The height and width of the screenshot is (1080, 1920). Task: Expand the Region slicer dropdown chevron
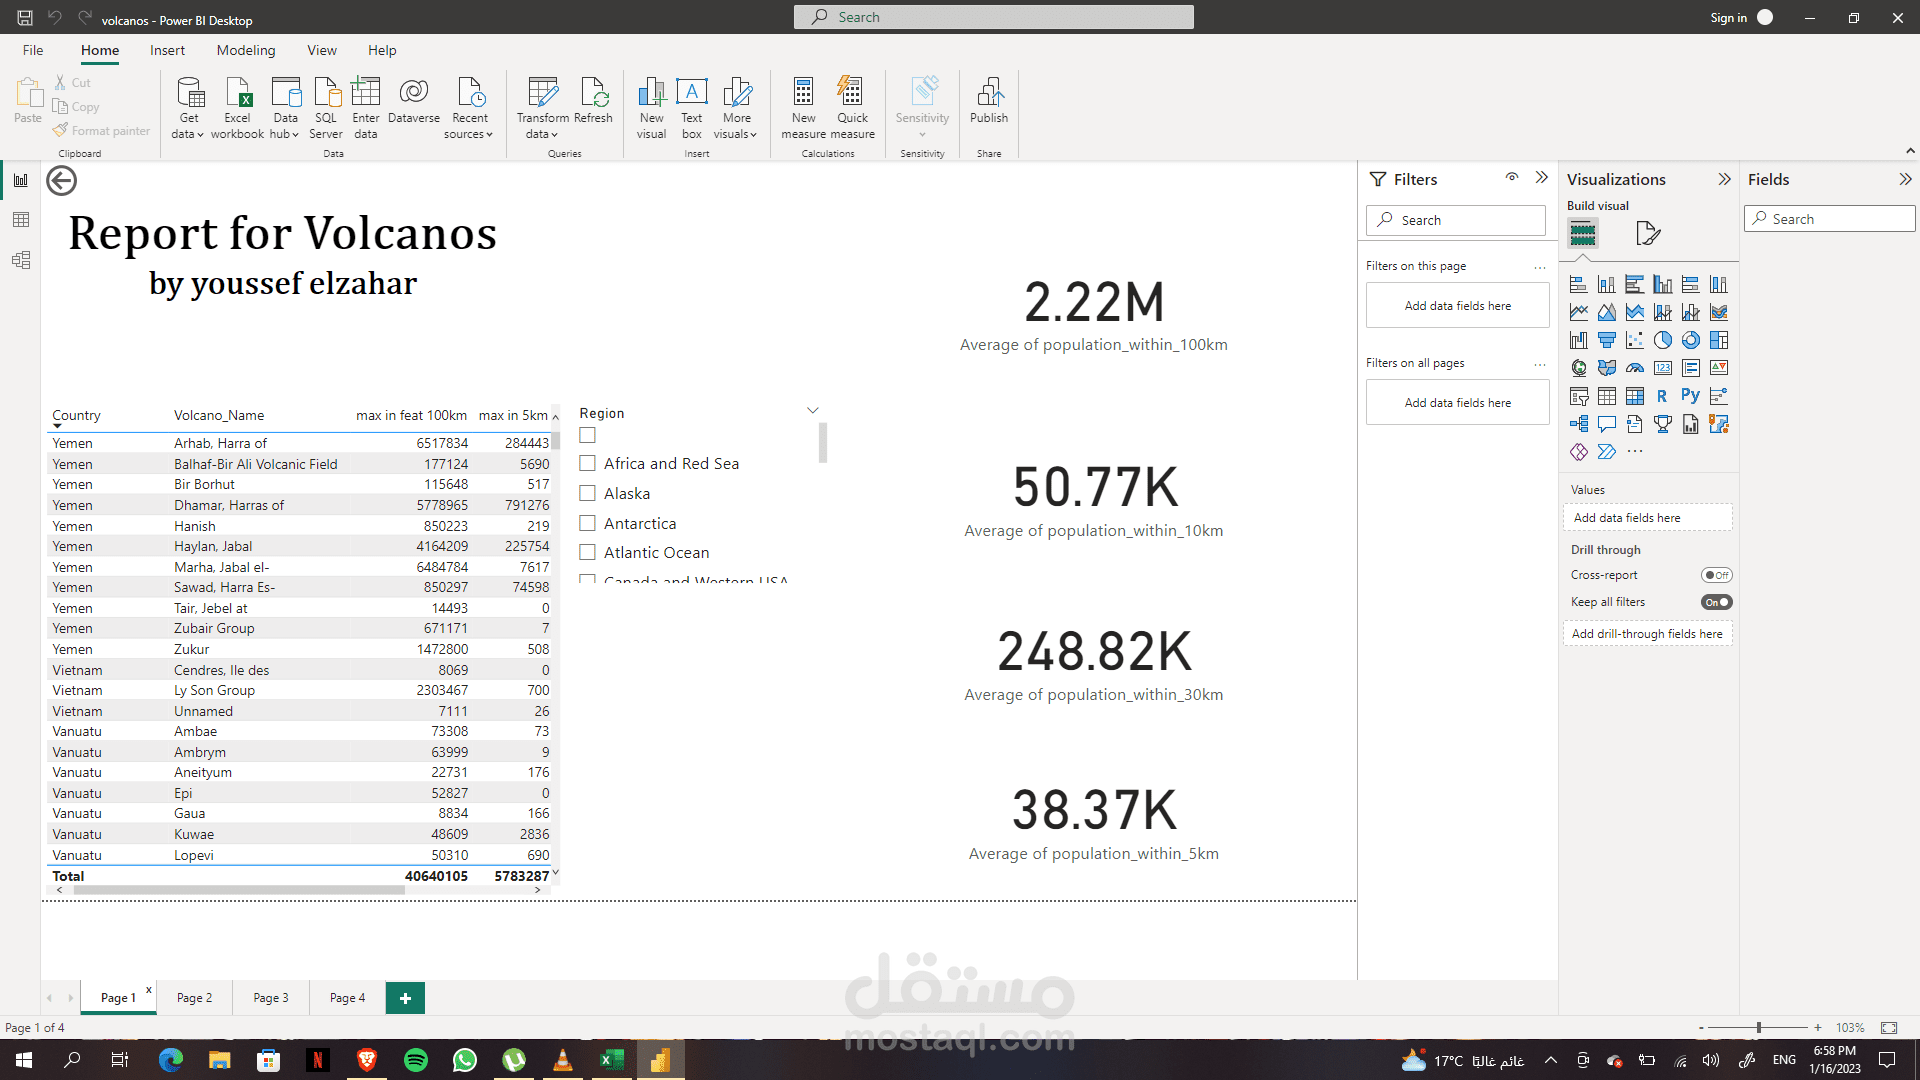tap(813, 411)
